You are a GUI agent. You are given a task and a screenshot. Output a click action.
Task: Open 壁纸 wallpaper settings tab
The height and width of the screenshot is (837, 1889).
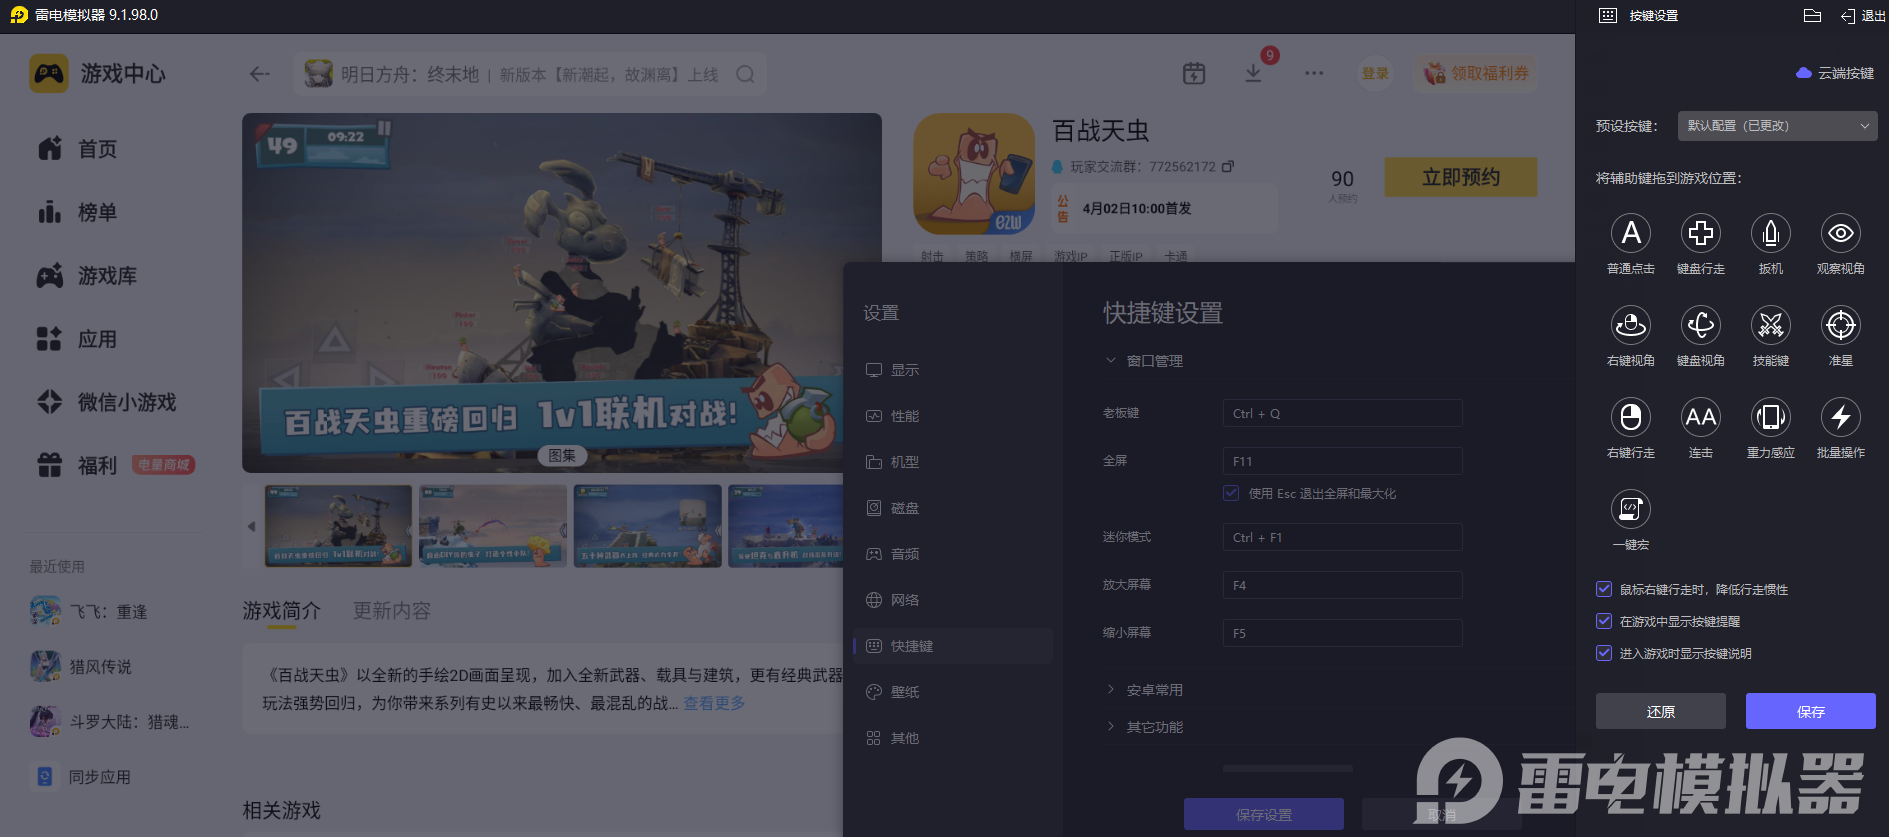952,692
